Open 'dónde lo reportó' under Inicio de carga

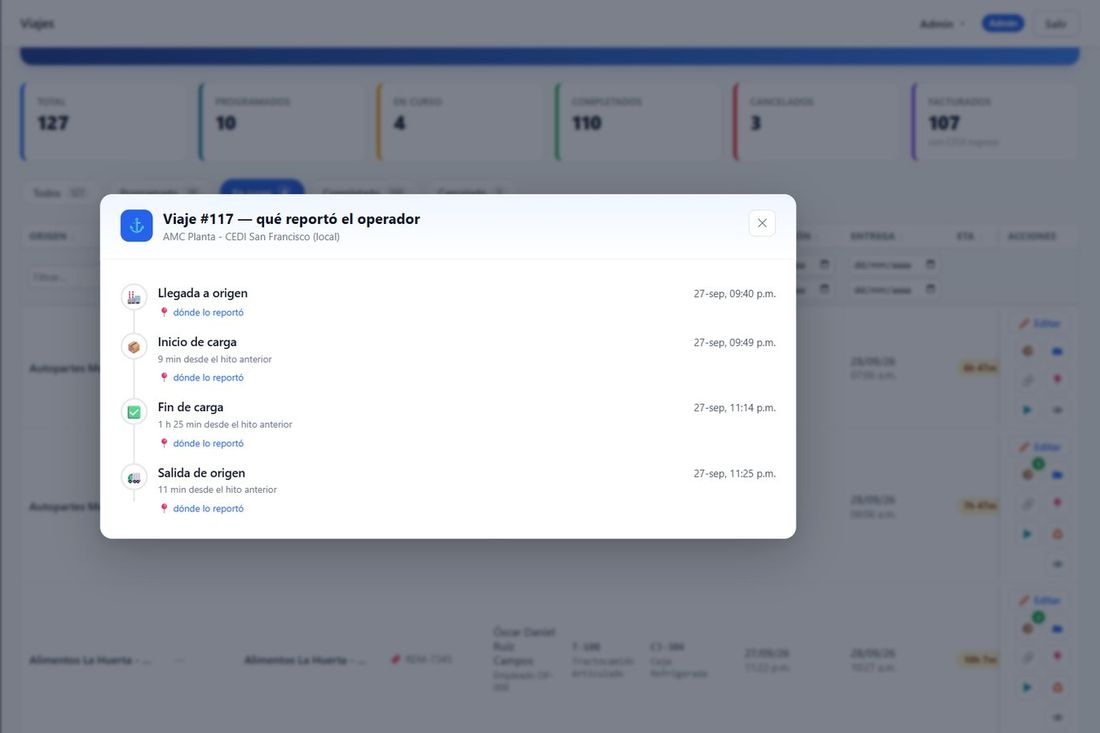coord(208,377)
